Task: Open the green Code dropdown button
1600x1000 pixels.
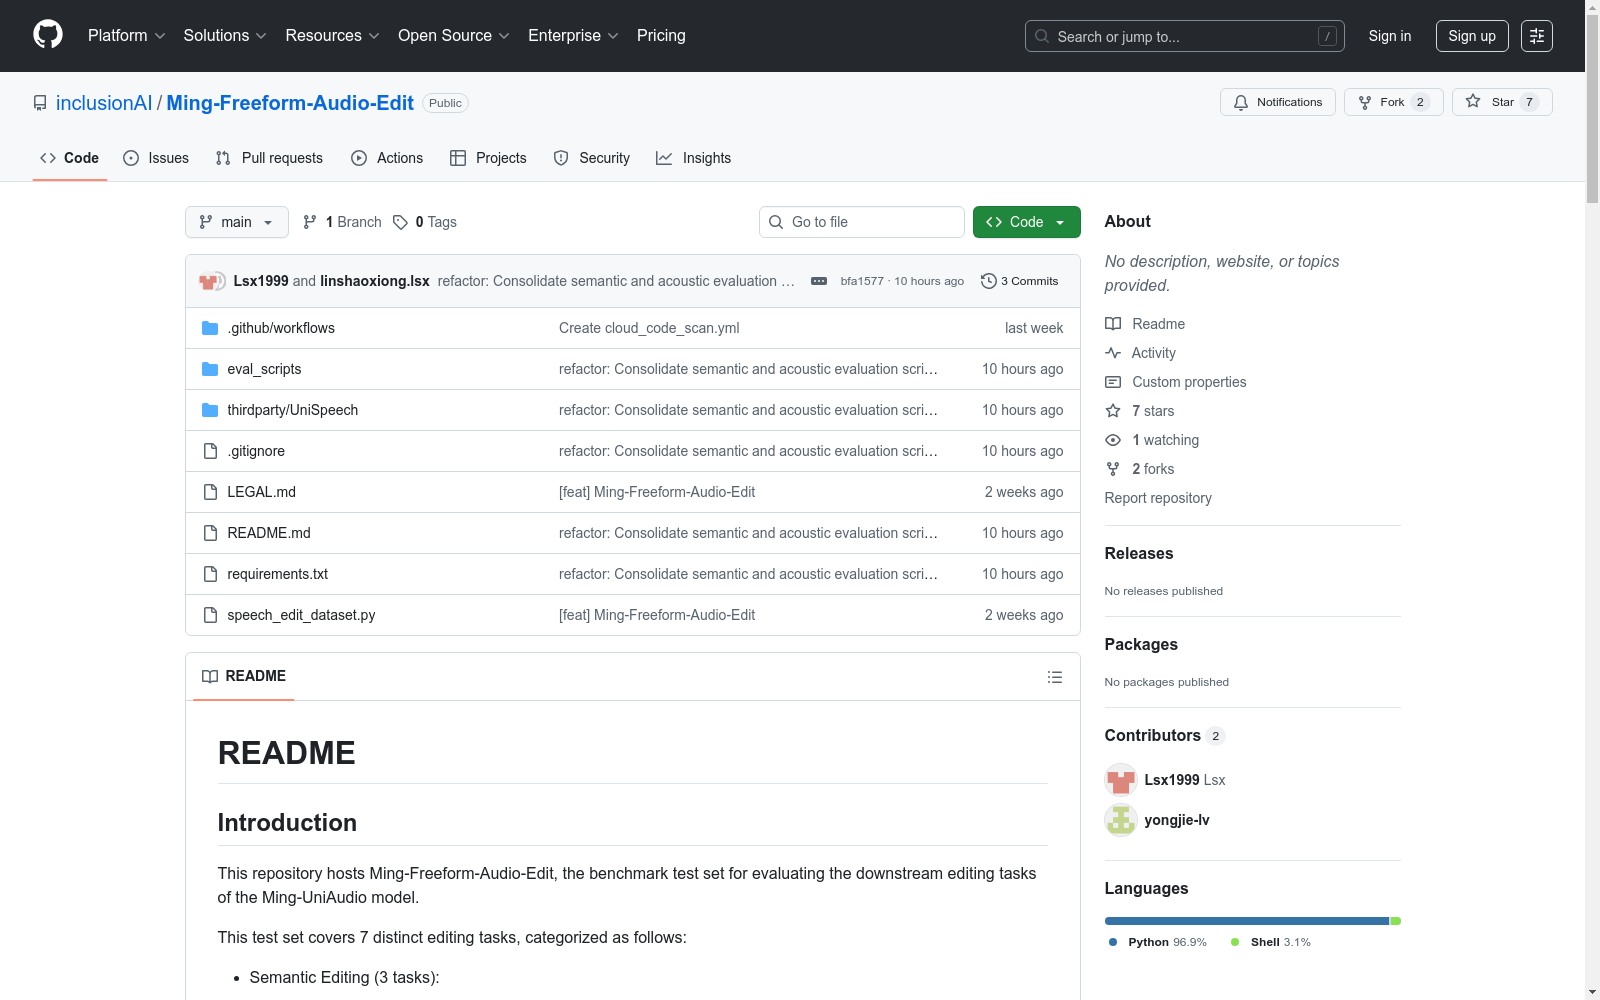Action: pos(1027,222)
